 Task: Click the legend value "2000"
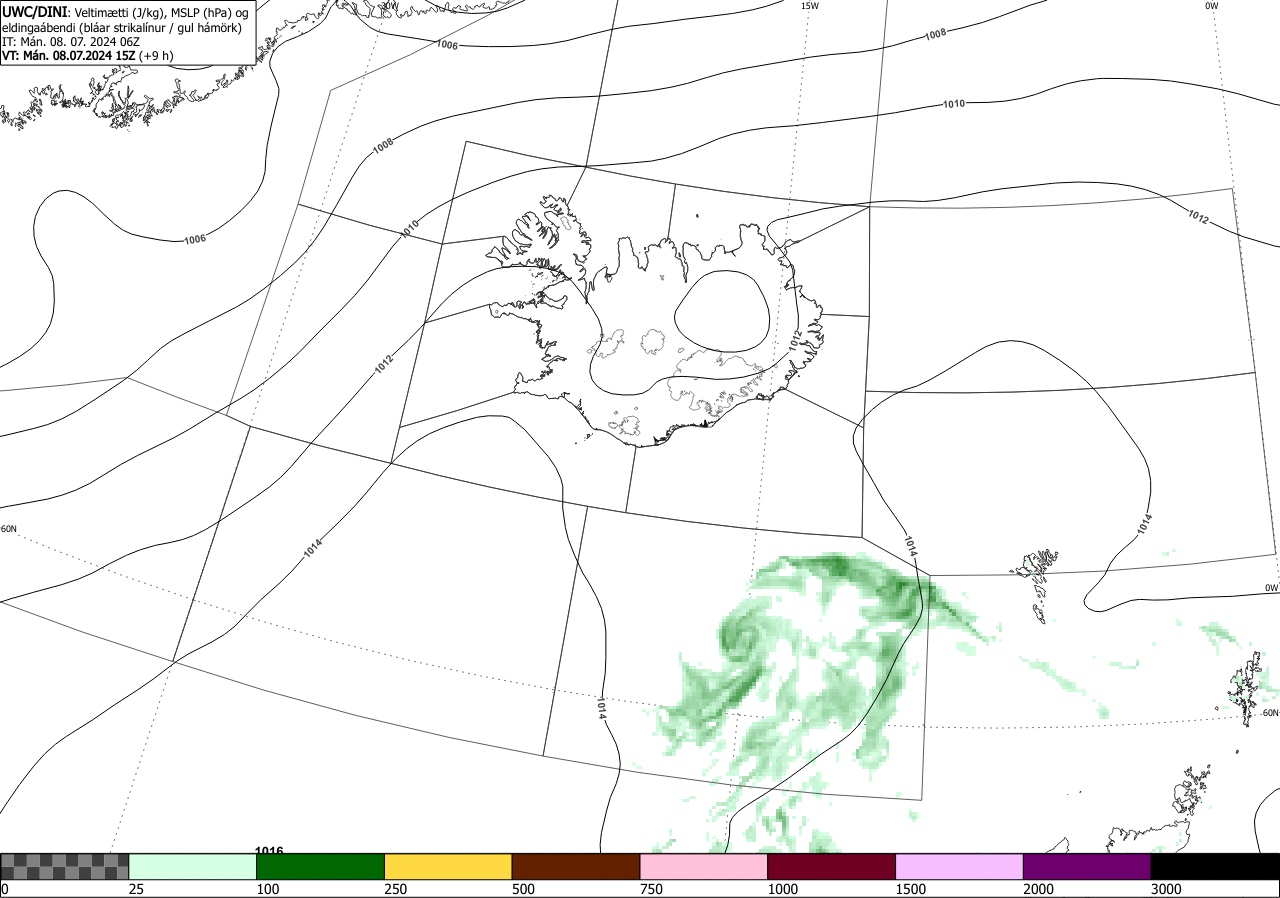pyautogui.click(x=1039, y=889)
